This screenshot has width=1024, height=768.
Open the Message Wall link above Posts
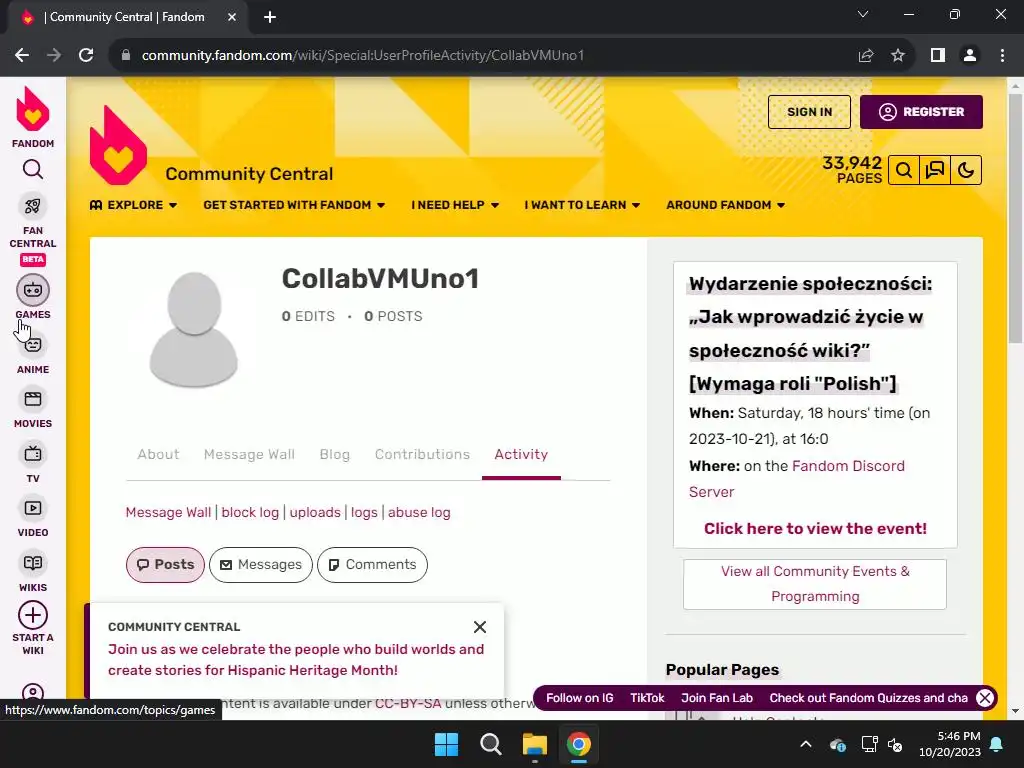pyautogui.click(x=168, y=513)
